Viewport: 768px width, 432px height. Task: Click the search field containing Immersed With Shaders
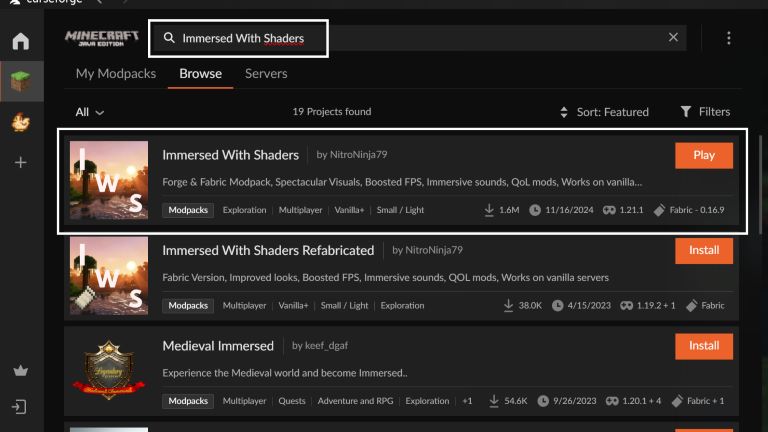tap(419, 38)
